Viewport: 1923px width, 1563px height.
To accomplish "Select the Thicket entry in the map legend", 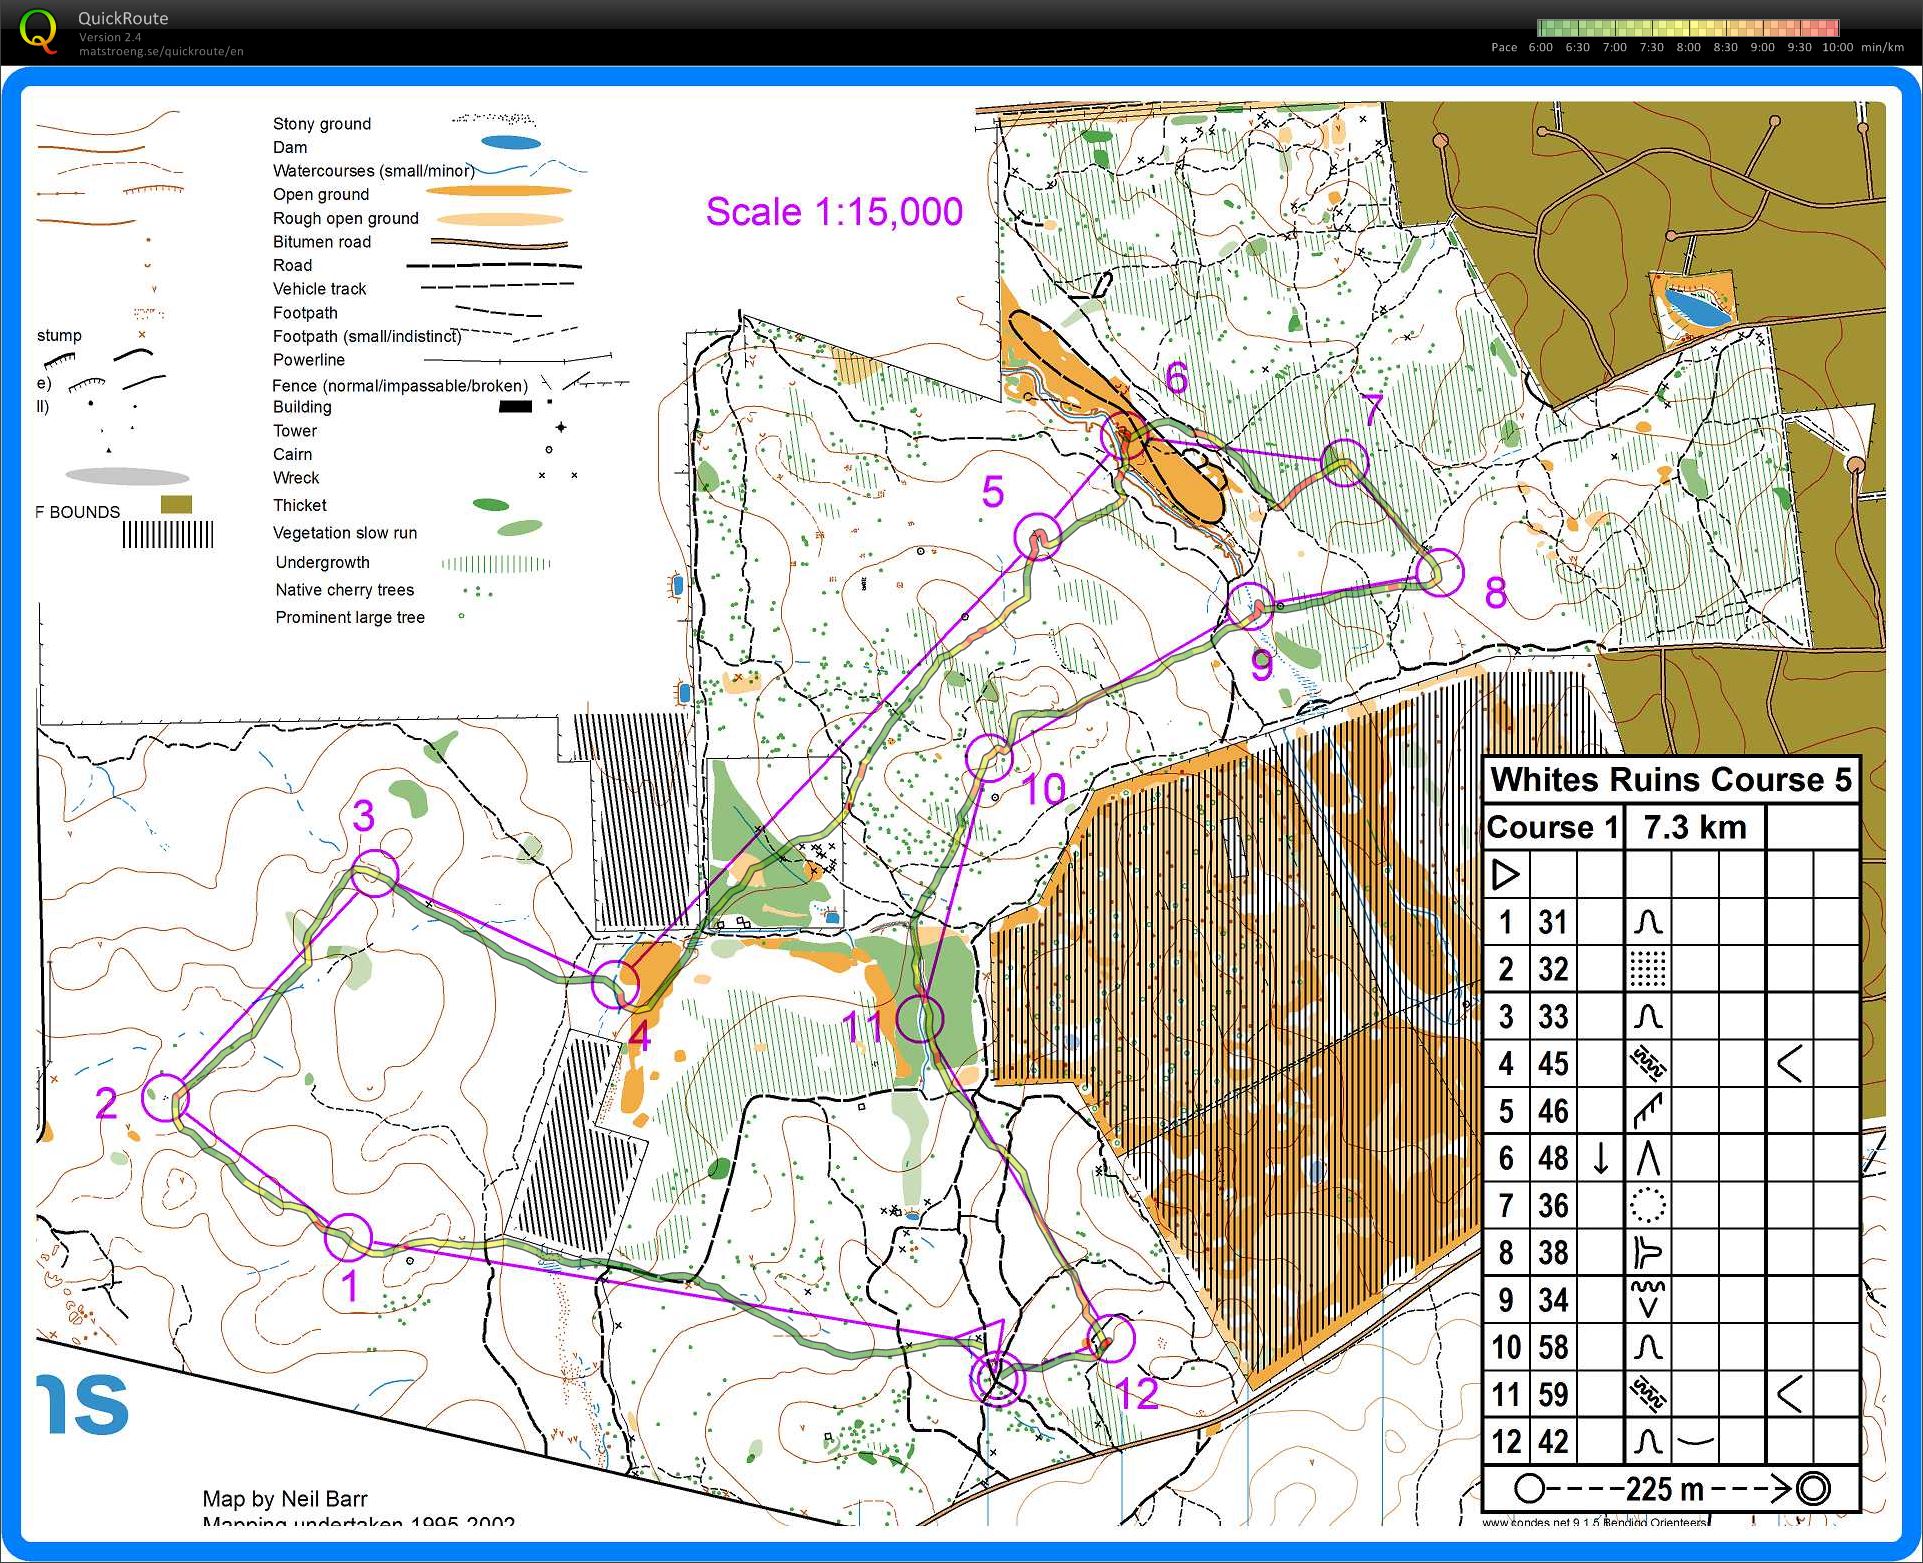I will 299,505.
